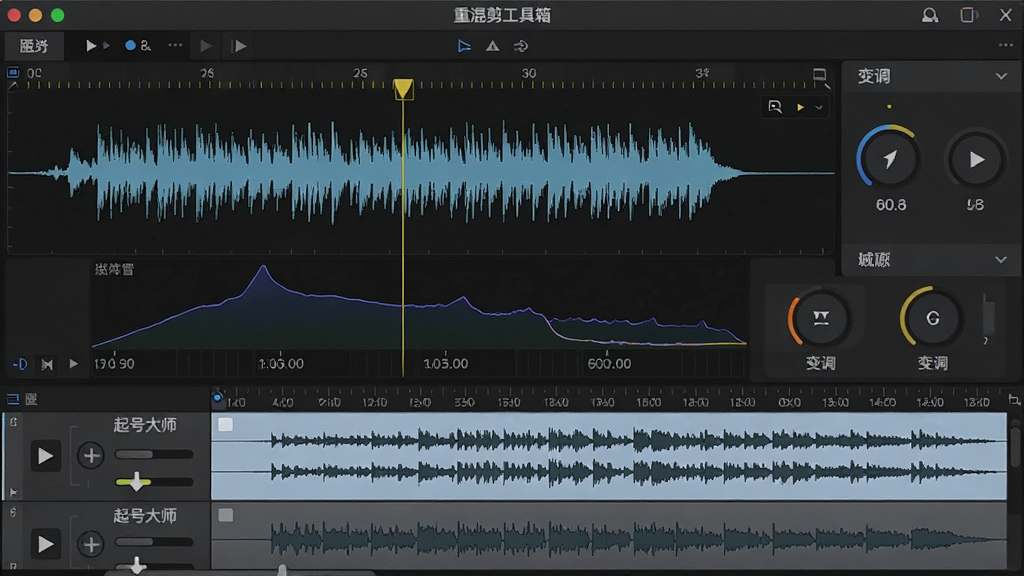
Task: Tick the checkbox on the top track's waveform clip
Action: click(x=225, y=425)
